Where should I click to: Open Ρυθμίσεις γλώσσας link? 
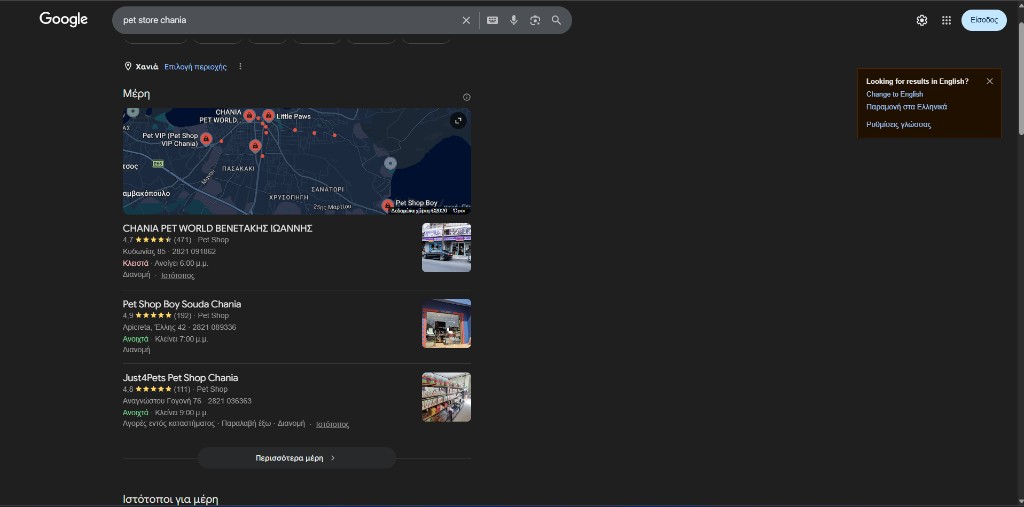tap(899, 124)
